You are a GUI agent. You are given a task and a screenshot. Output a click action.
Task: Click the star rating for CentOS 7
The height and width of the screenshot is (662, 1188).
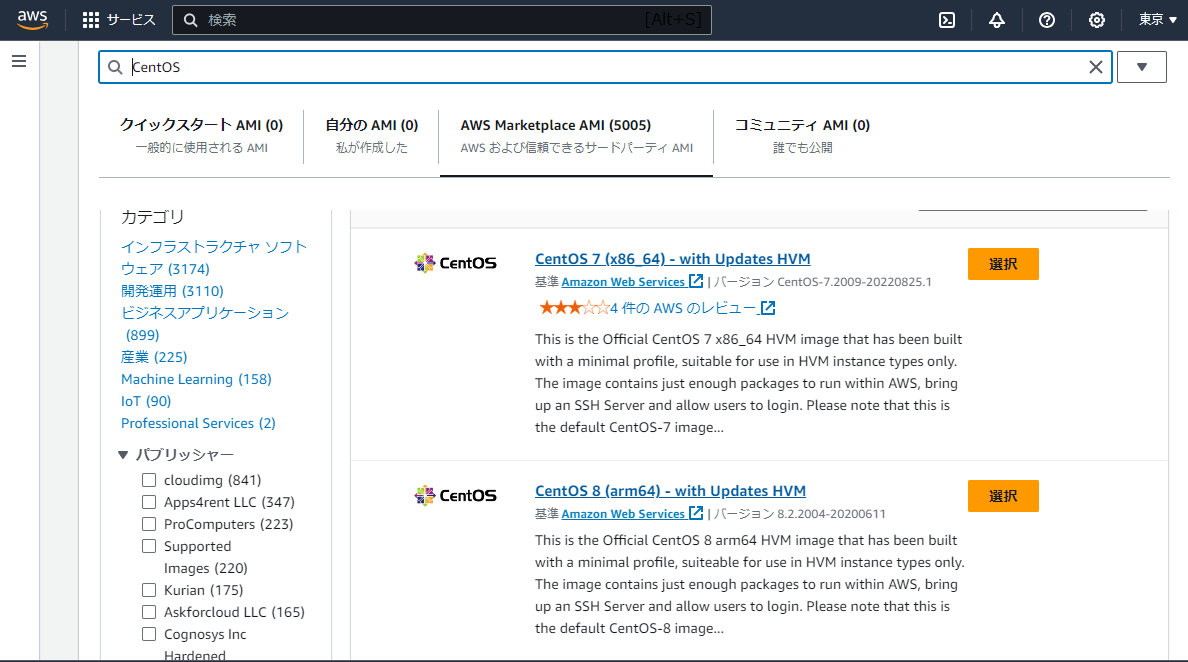click(x=574, y=308)
